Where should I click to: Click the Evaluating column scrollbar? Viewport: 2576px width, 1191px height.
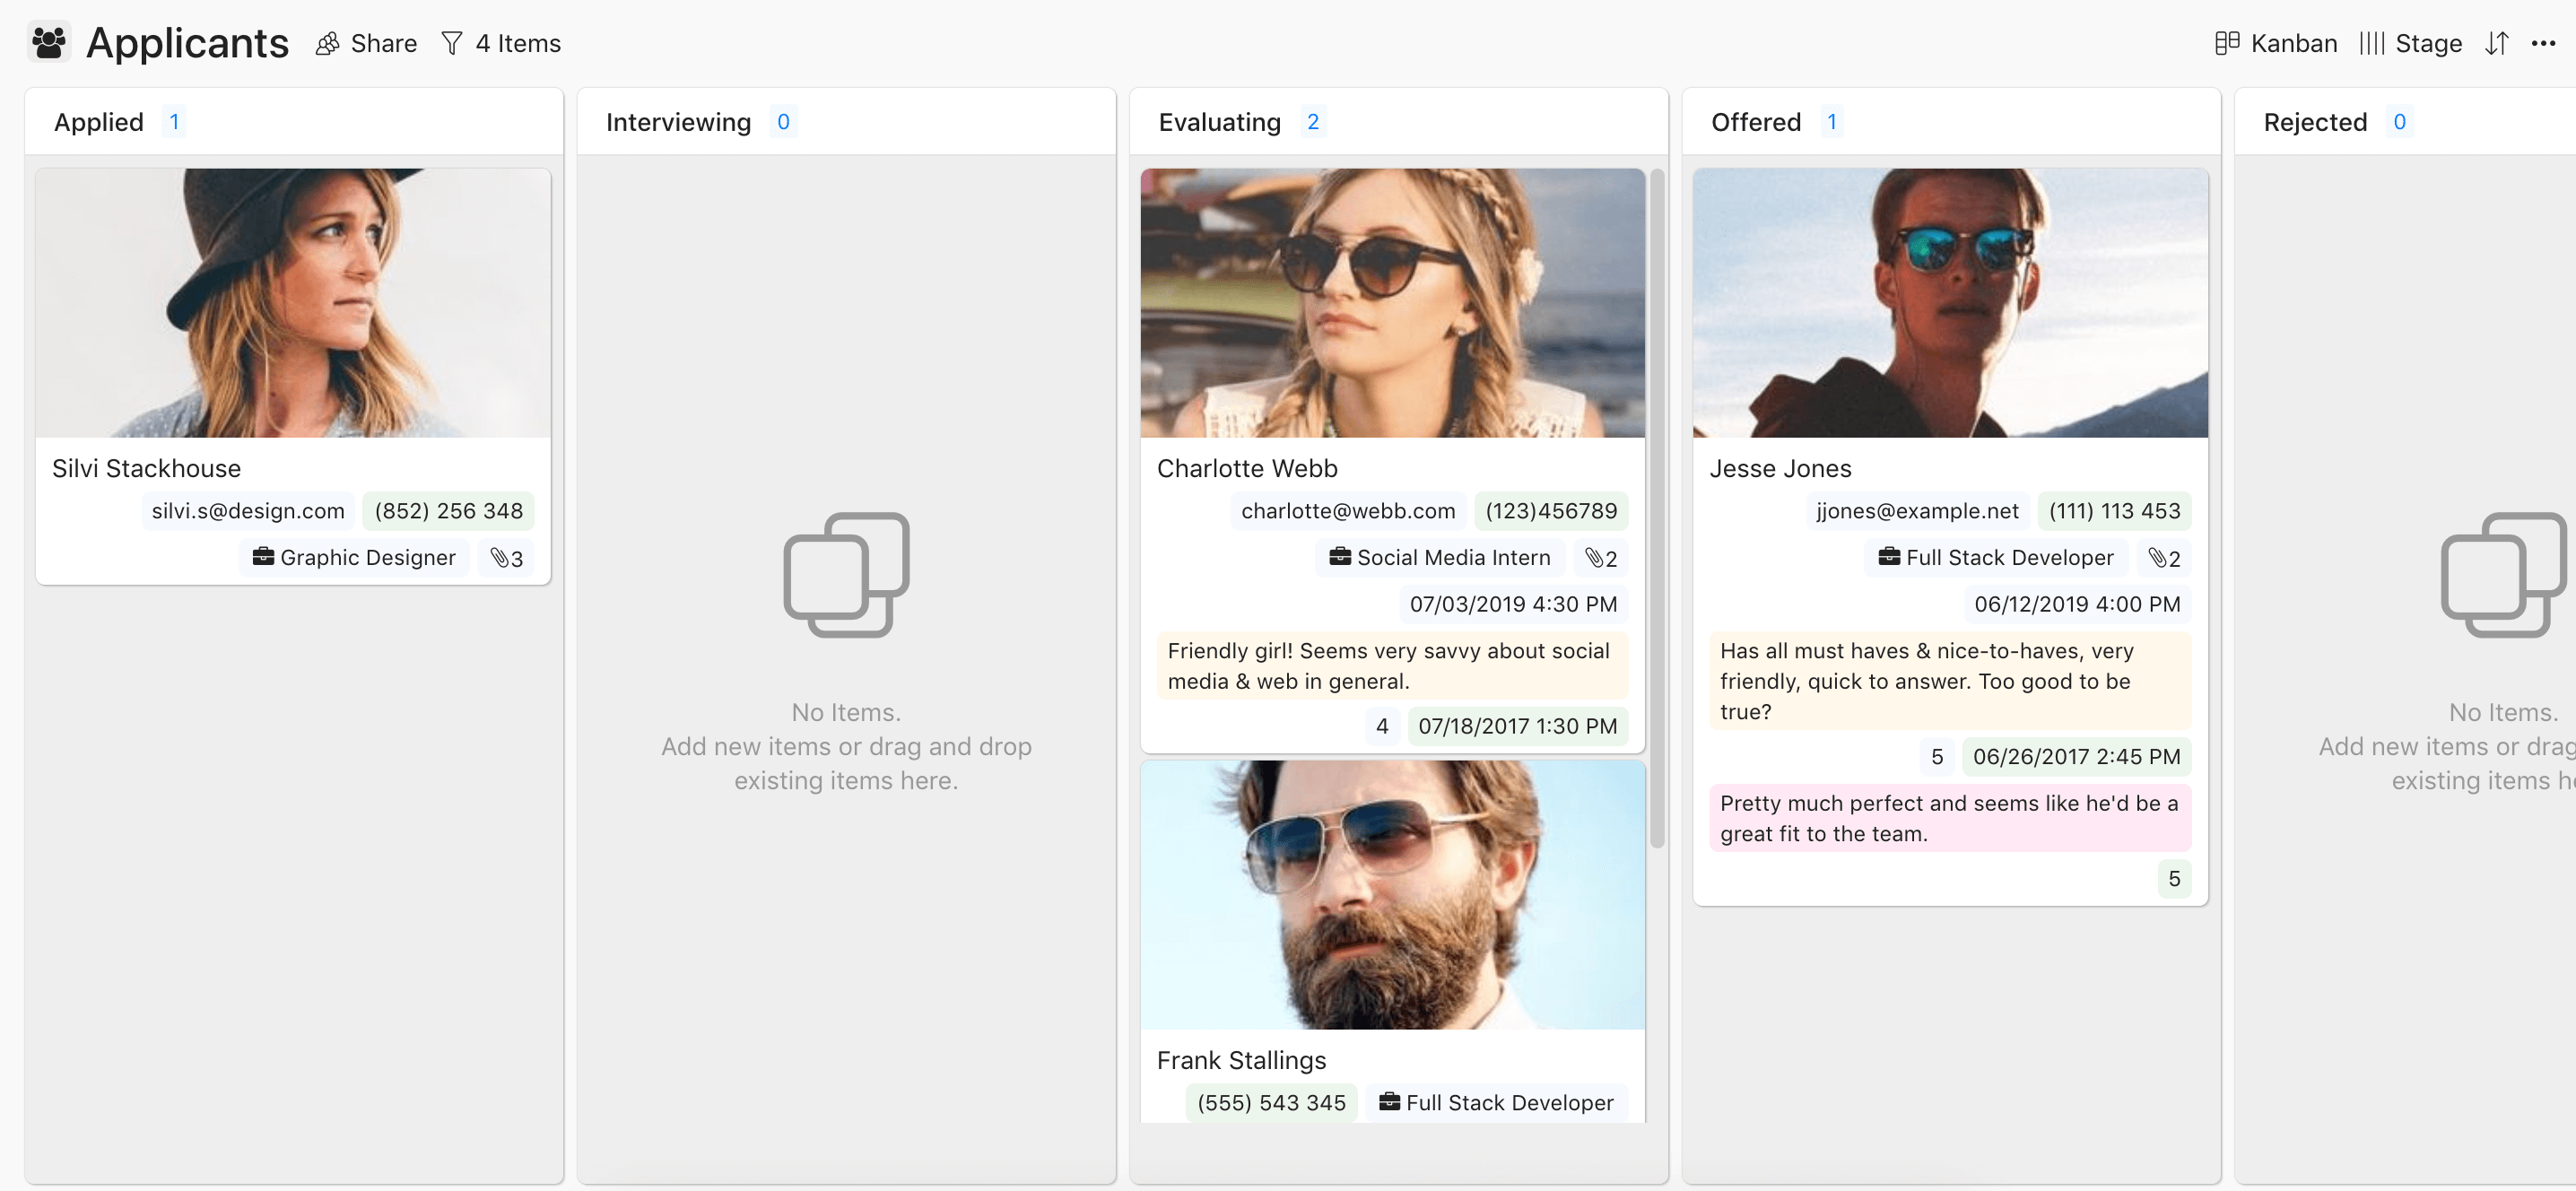(1657, 509)
